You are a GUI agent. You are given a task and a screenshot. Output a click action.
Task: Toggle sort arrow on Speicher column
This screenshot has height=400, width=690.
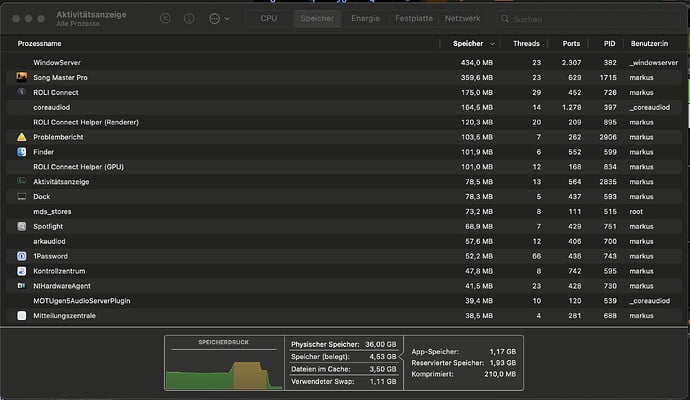(491, 44)
